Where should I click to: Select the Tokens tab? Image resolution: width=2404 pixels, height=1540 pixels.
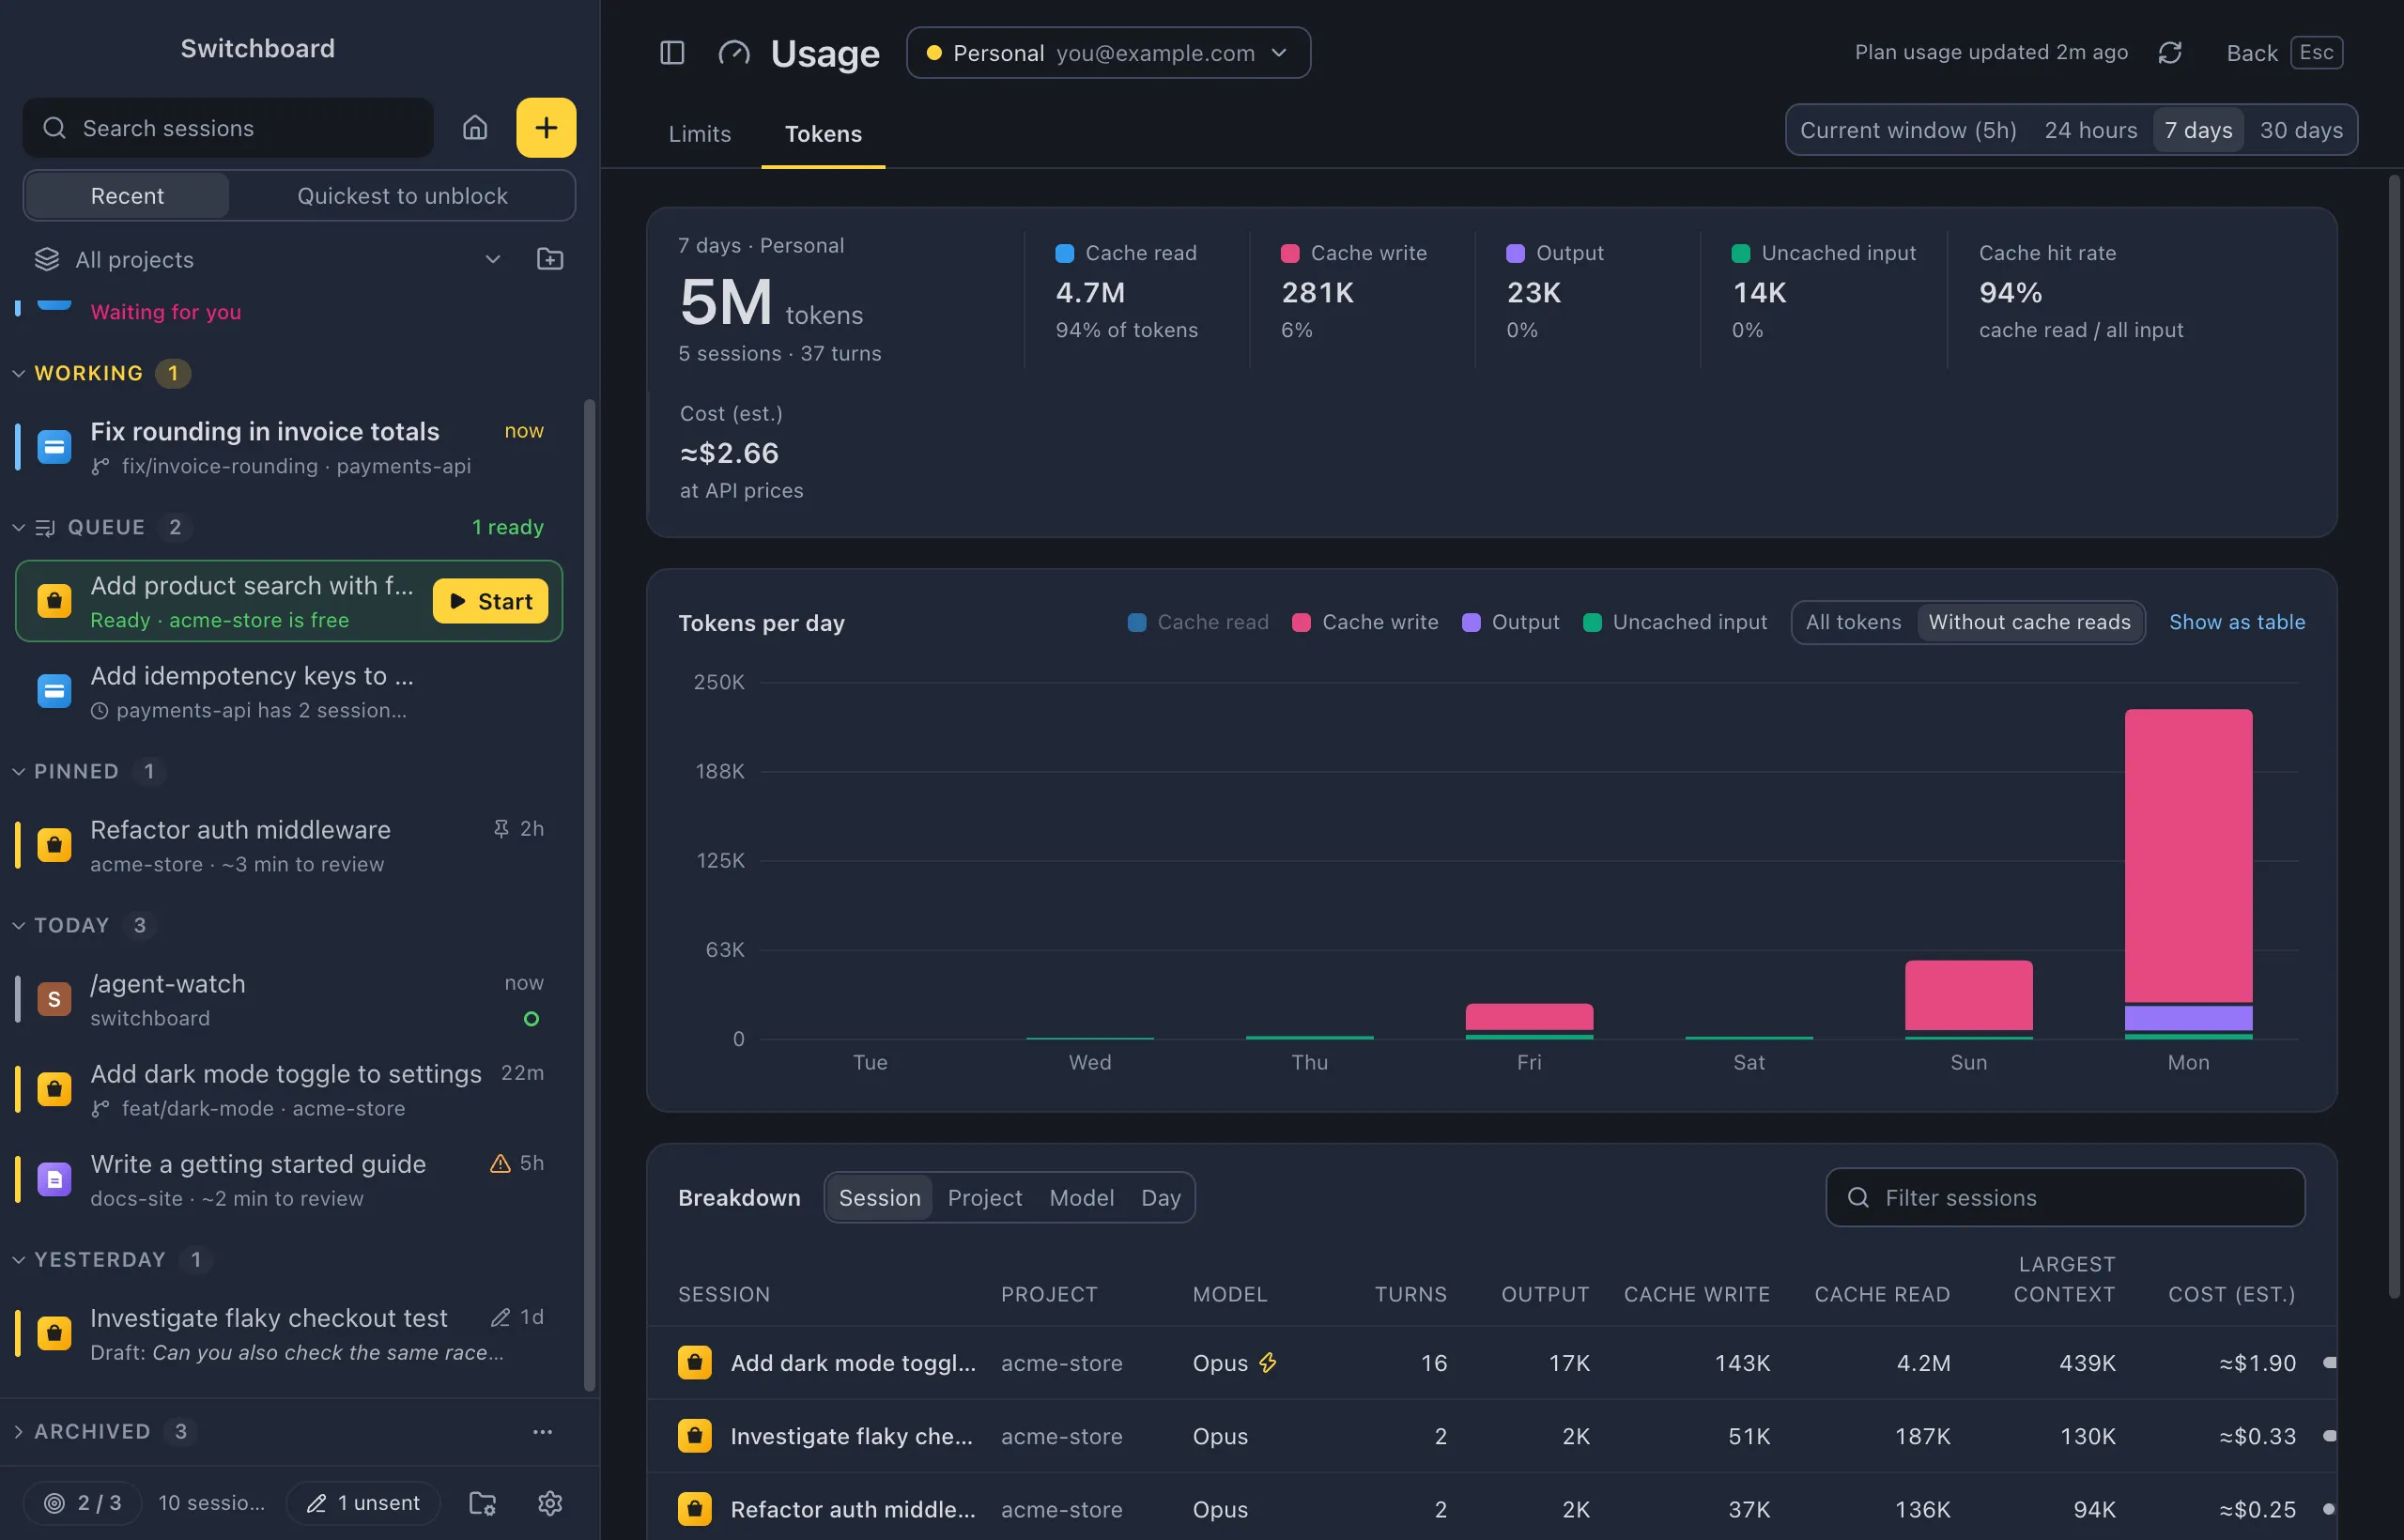(823, 133)
